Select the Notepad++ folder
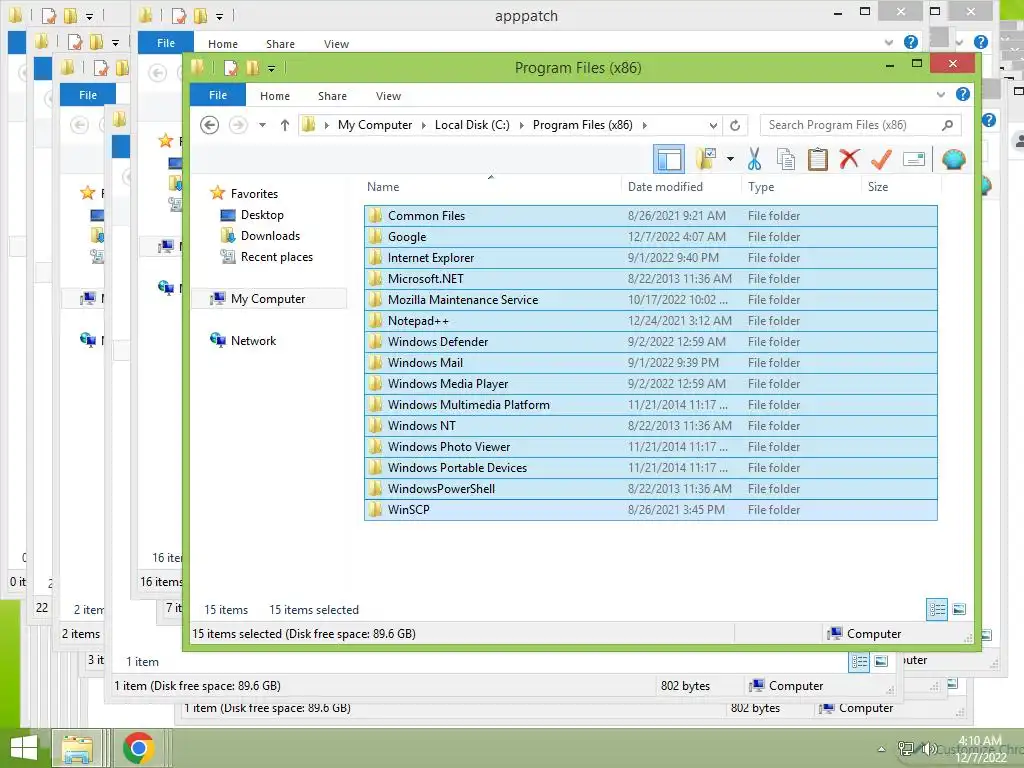This screenshot has width=1024, height=768. coord(650,321)
